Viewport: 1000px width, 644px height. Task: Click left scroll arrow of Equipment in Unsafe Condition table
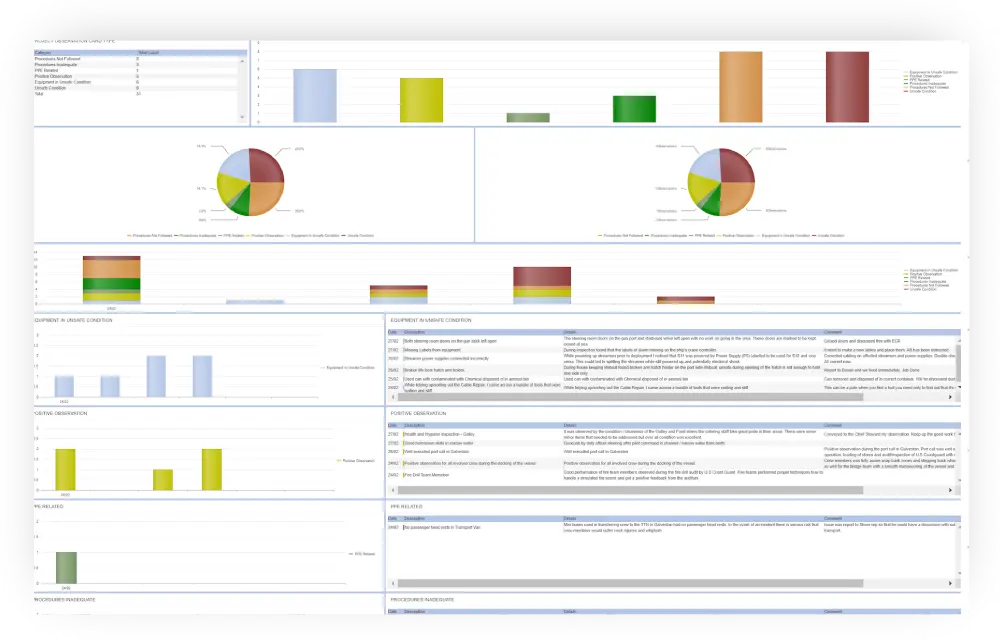coord(393,397)
